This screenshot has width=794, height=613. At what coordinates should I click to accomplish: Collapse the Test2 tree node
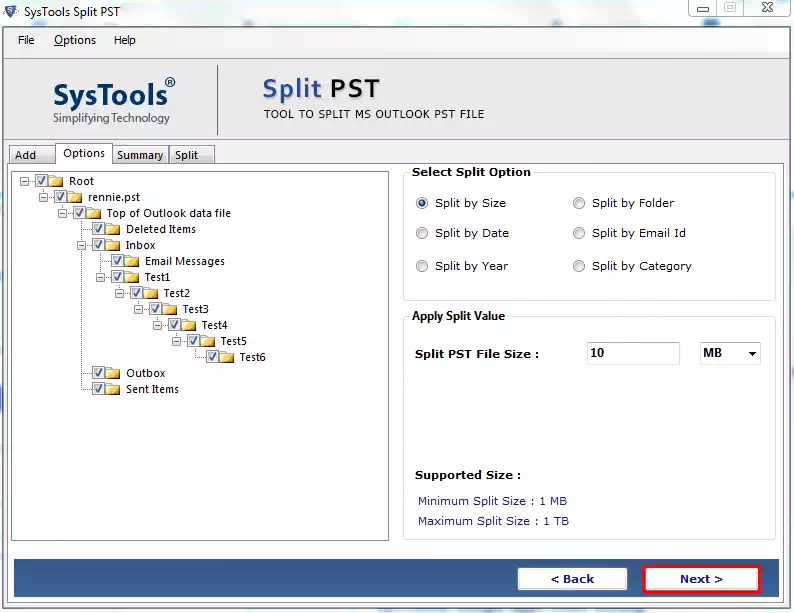tap(120, 294)
